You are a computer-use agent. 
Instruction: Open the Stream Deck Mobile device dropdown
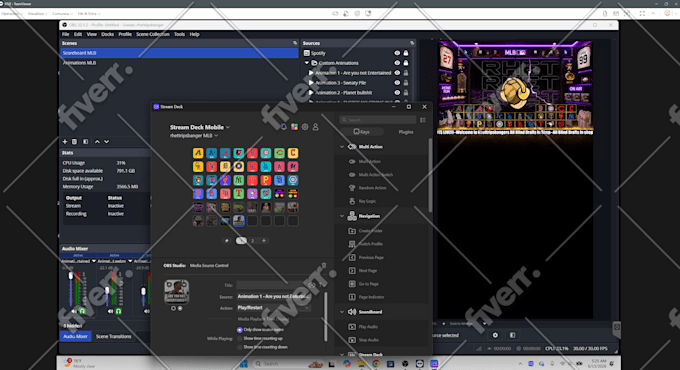[x=200, y=127]
